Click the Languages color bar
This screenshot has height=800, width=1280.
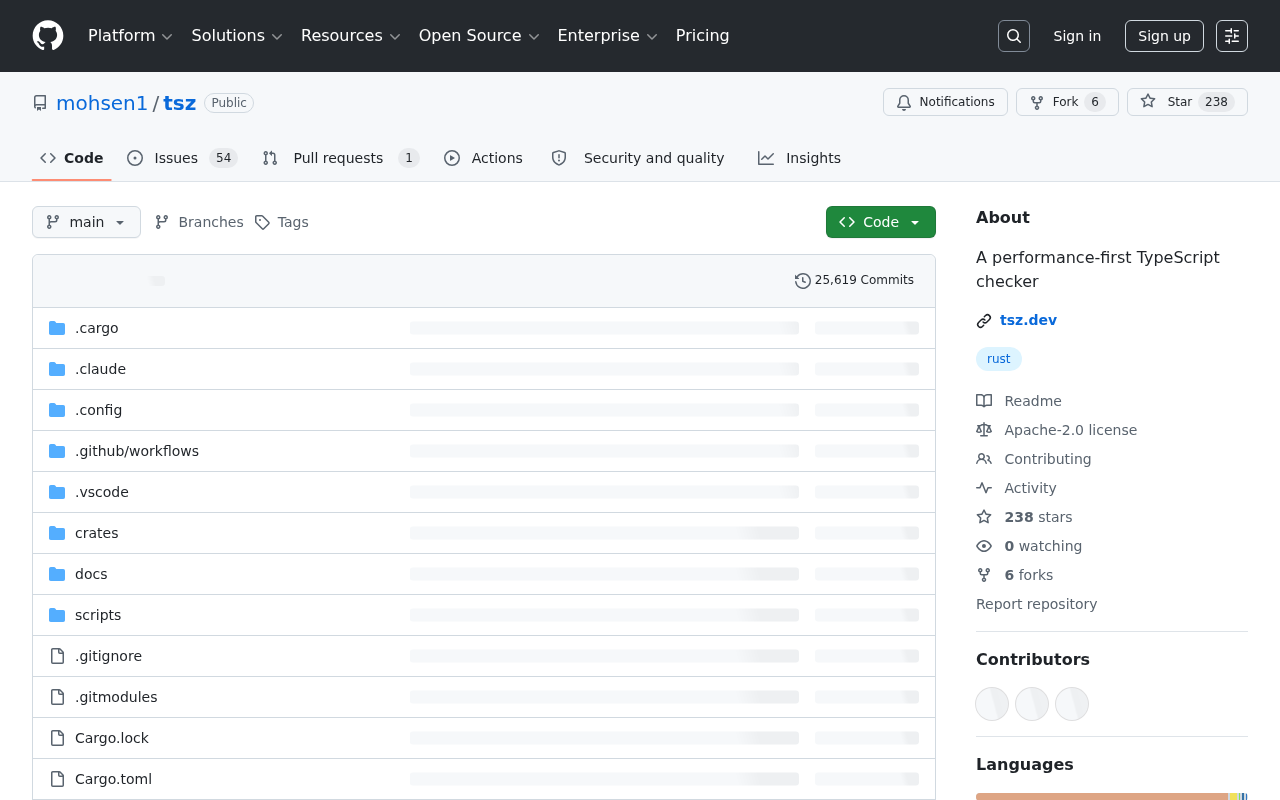tap(1112, 796)
